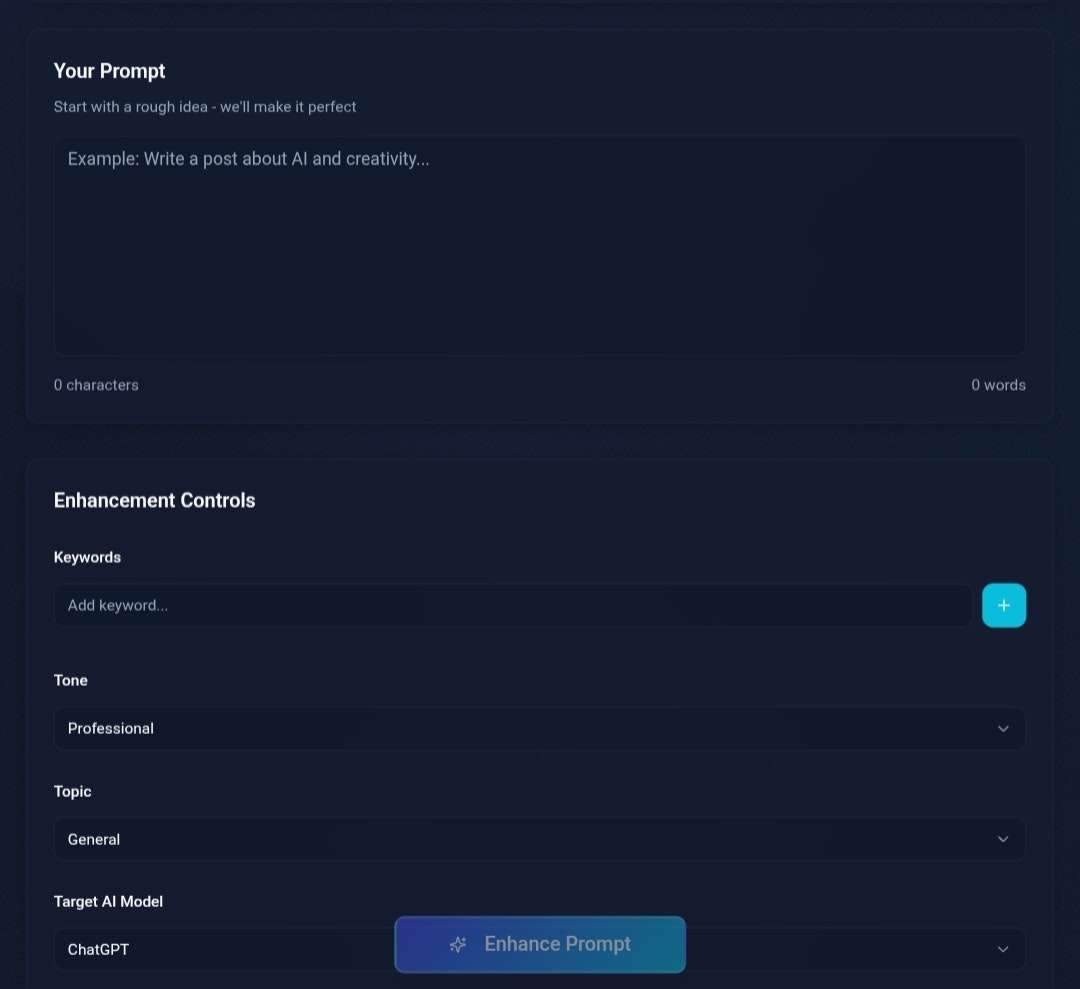Screen dimensions: 1080x989
Task: Select the General topic value
Action: (x=93, y=839)
